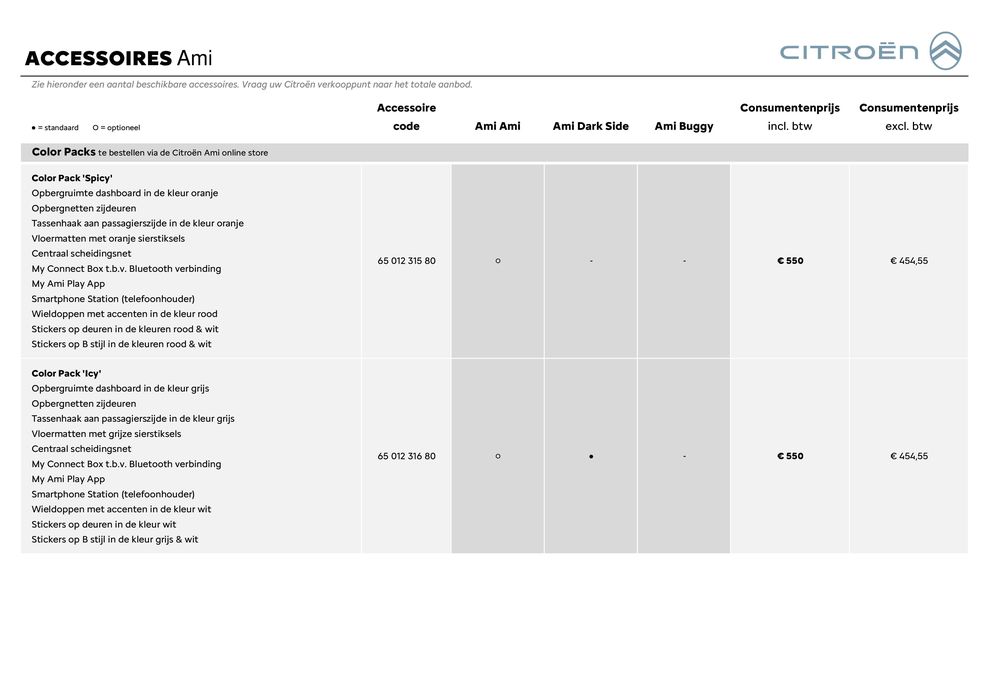Viewport: 990px width, 700px height.
Task: Click the optional circle for Icy under Ami Ami
Action: click(x=498, y=456)
